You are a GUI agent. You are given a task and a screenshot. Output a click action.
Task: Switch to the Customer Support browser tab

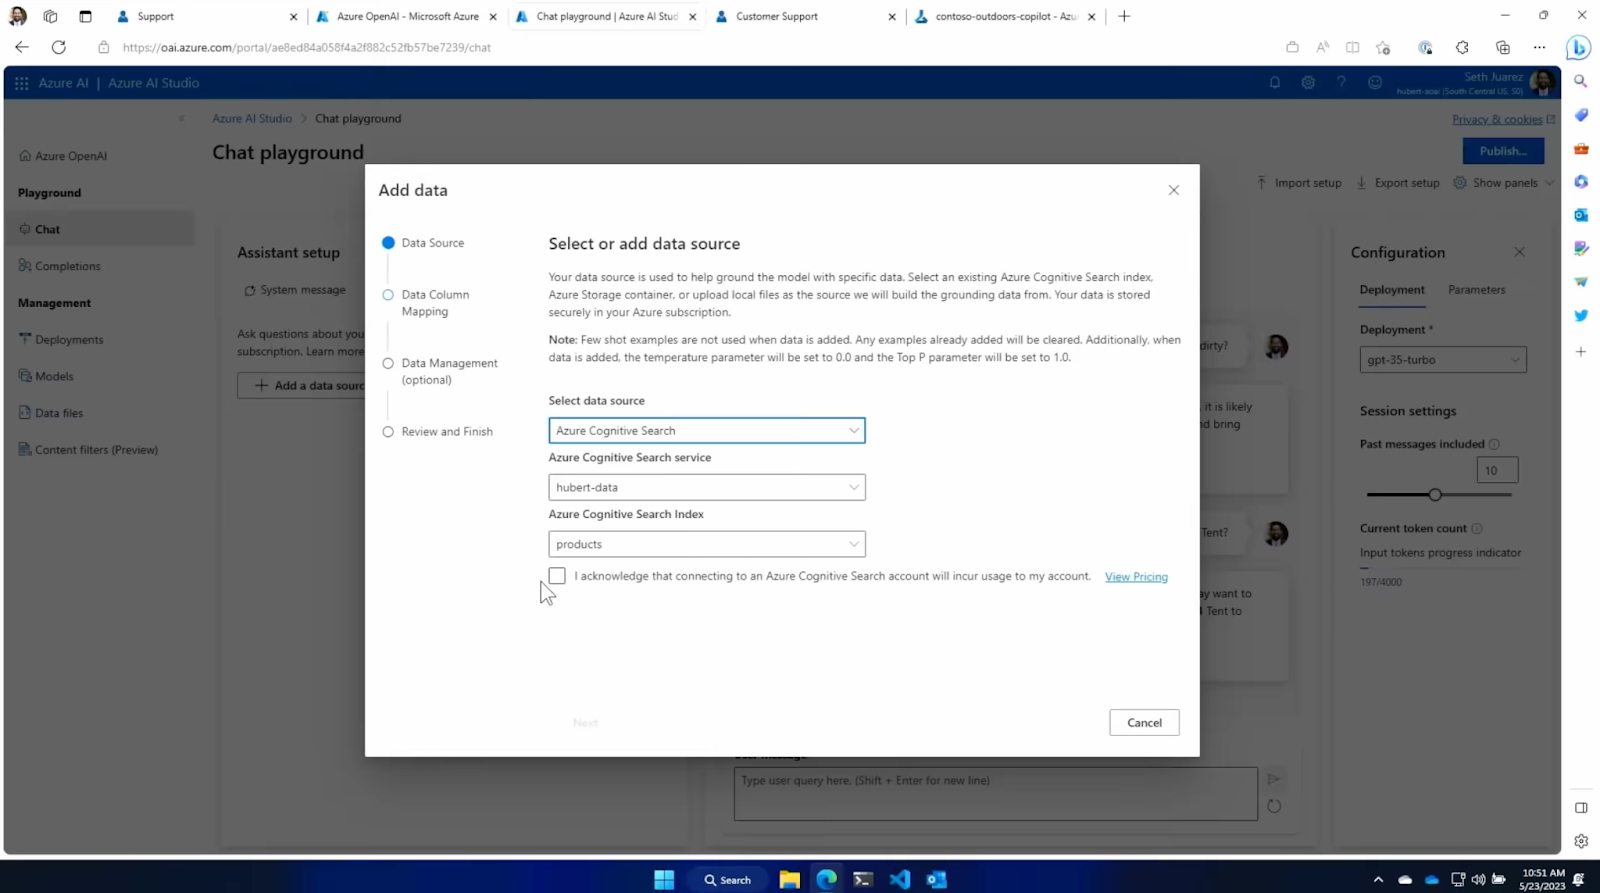805,16
